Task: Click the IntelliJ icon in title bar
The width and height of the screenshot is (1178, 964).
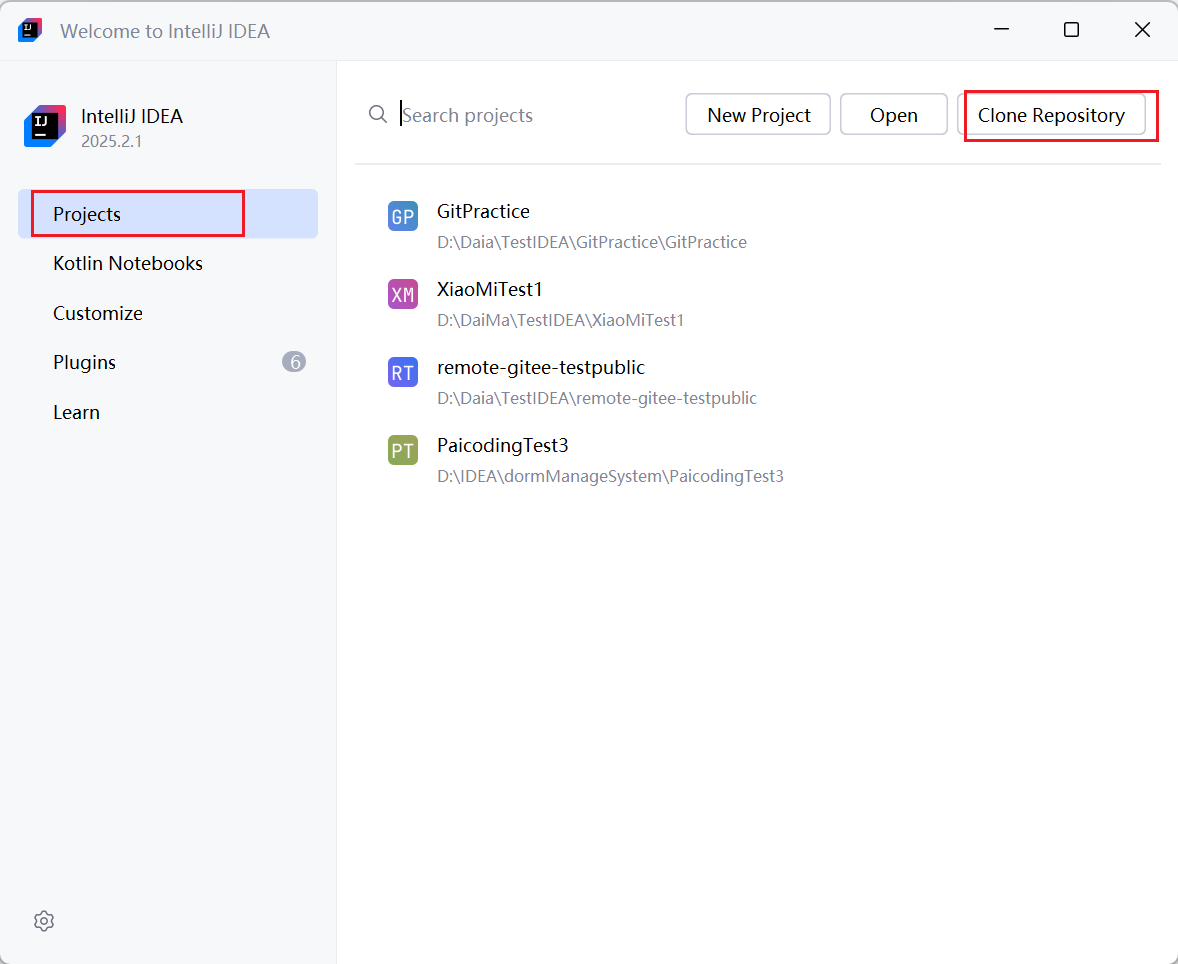Action: 30,30
